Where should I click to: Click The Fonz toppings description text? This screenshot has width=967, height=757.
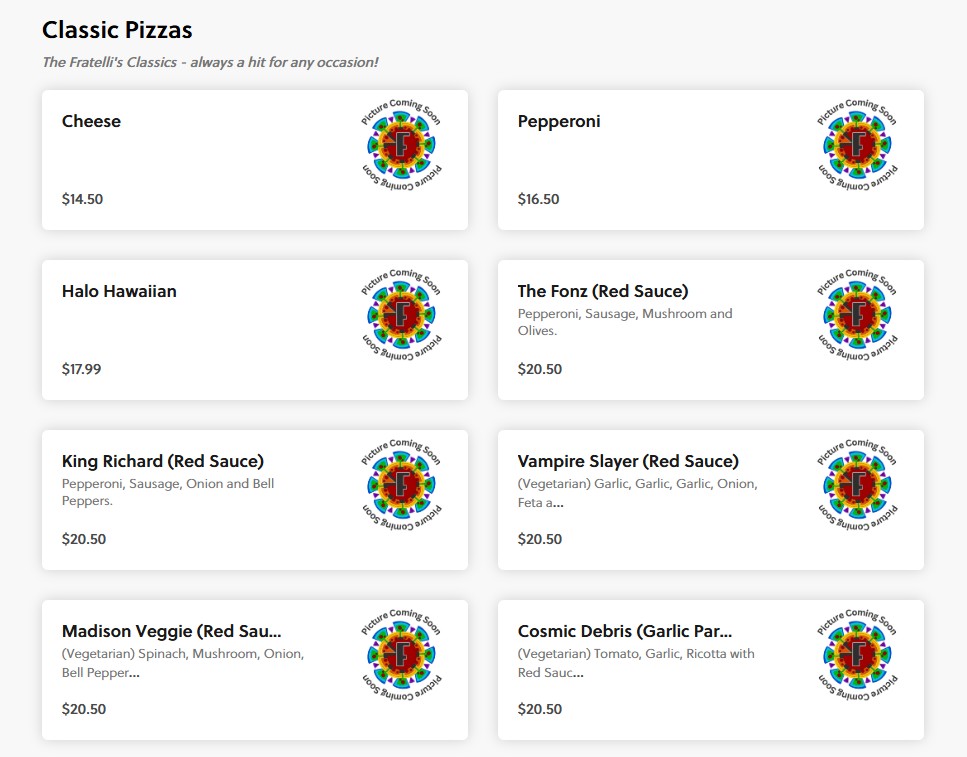625,322
